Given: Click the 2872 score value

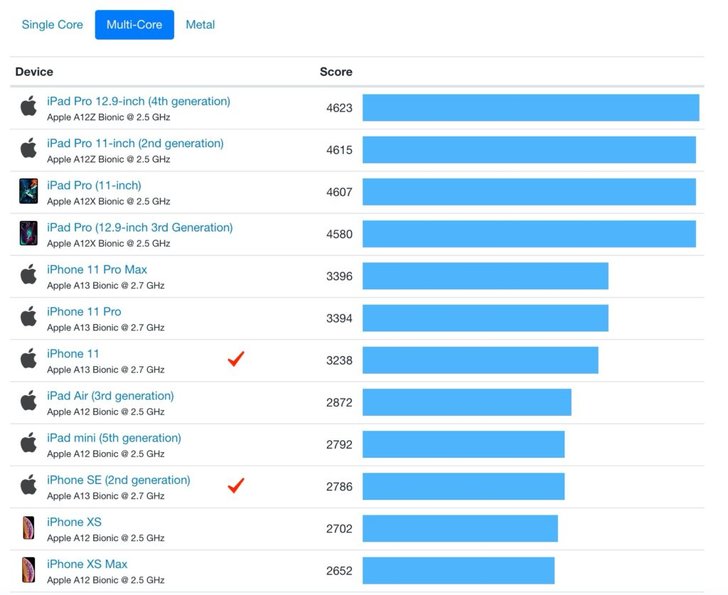Looking at the screenshot, I should [x=339, y=403].
